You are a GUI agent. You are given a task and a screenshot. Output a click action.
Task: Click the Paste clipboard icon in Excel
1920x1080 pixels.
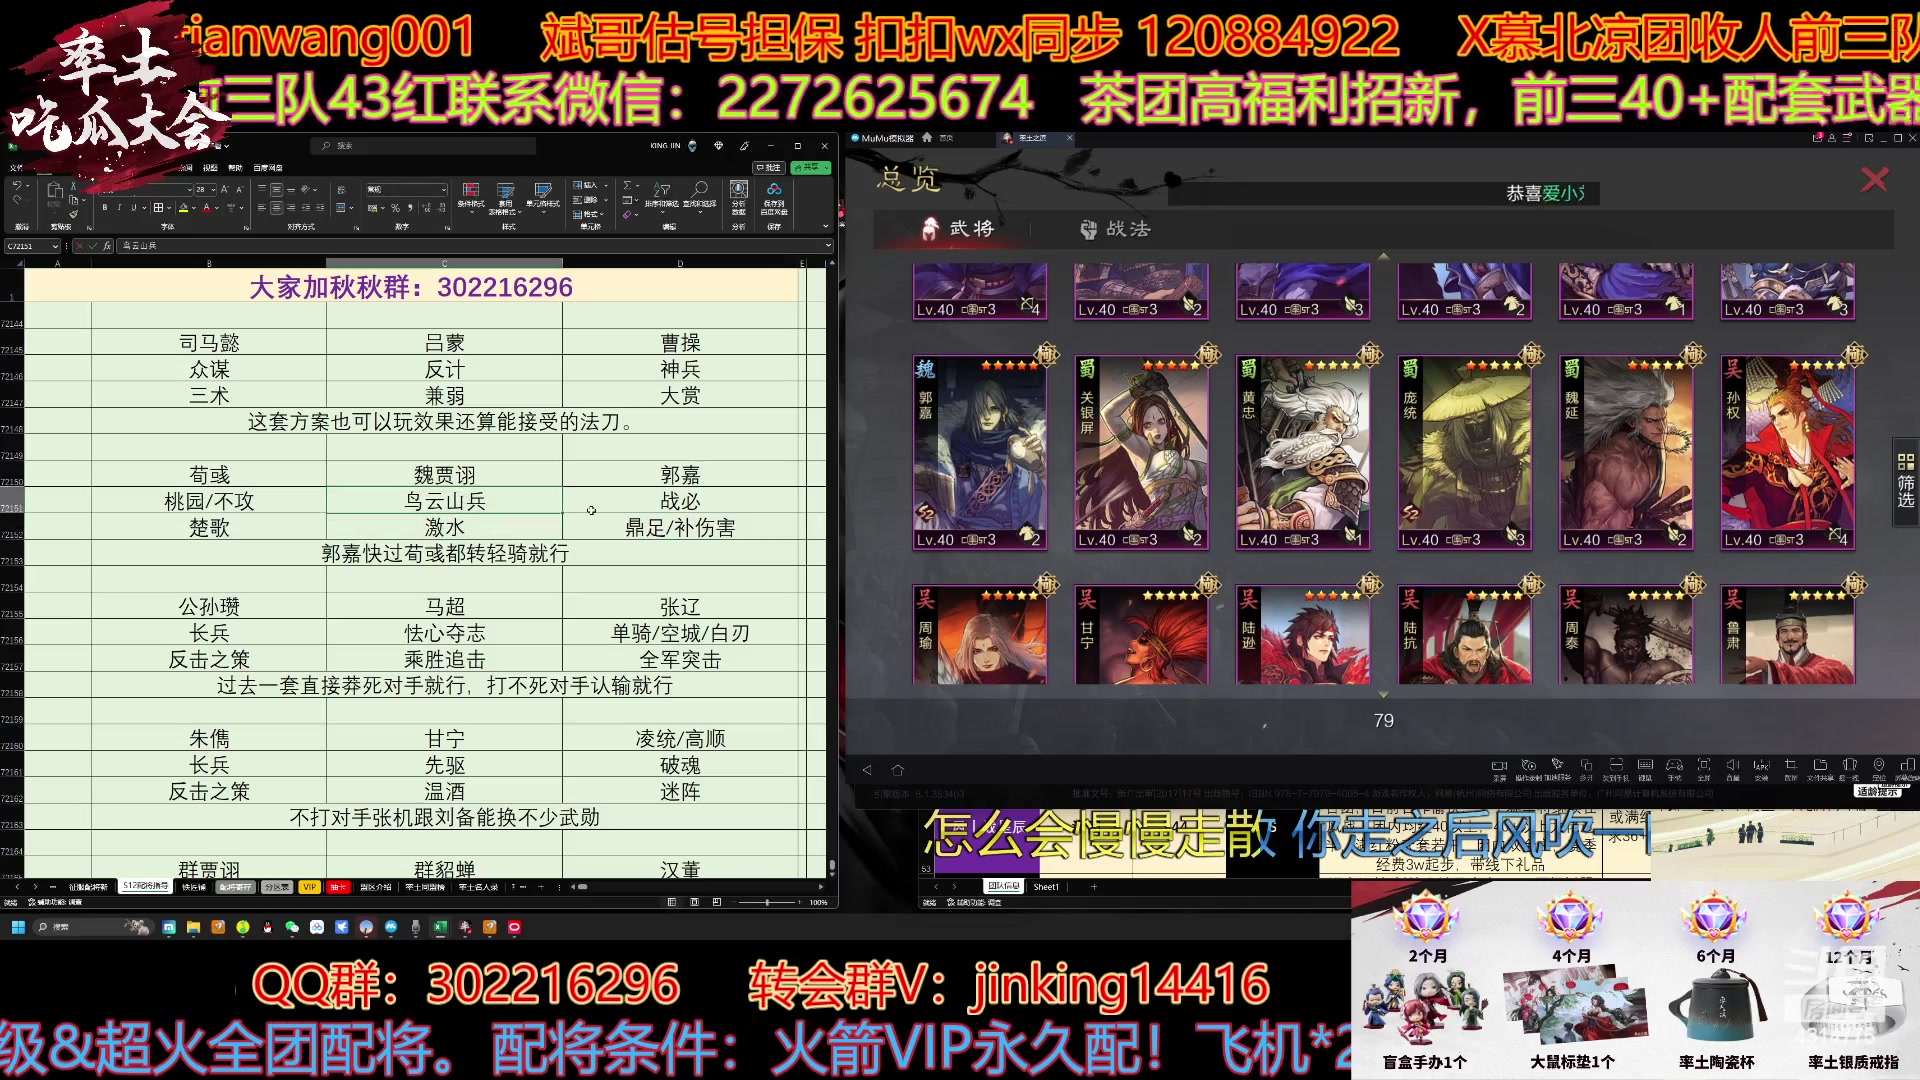pyautogui.click(x=55, y=189)
